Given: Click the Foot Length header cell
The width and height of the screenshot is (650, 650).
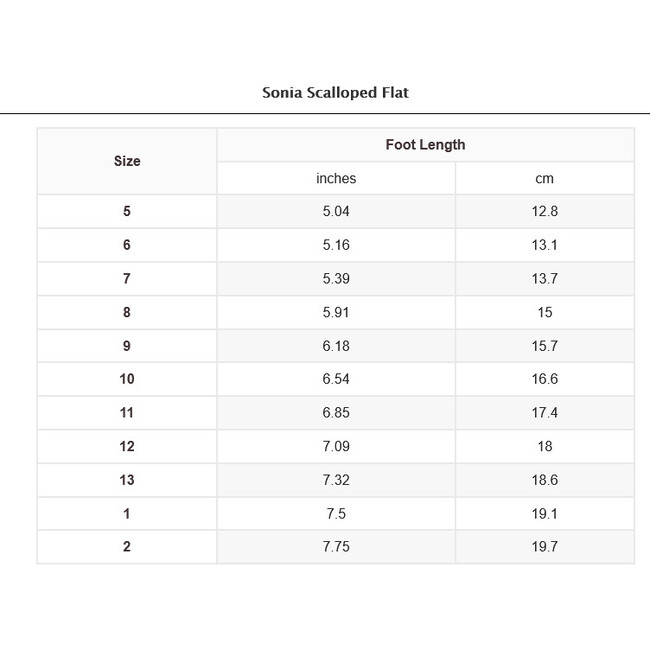Looking at the screenshot, I should pos(425,145).
